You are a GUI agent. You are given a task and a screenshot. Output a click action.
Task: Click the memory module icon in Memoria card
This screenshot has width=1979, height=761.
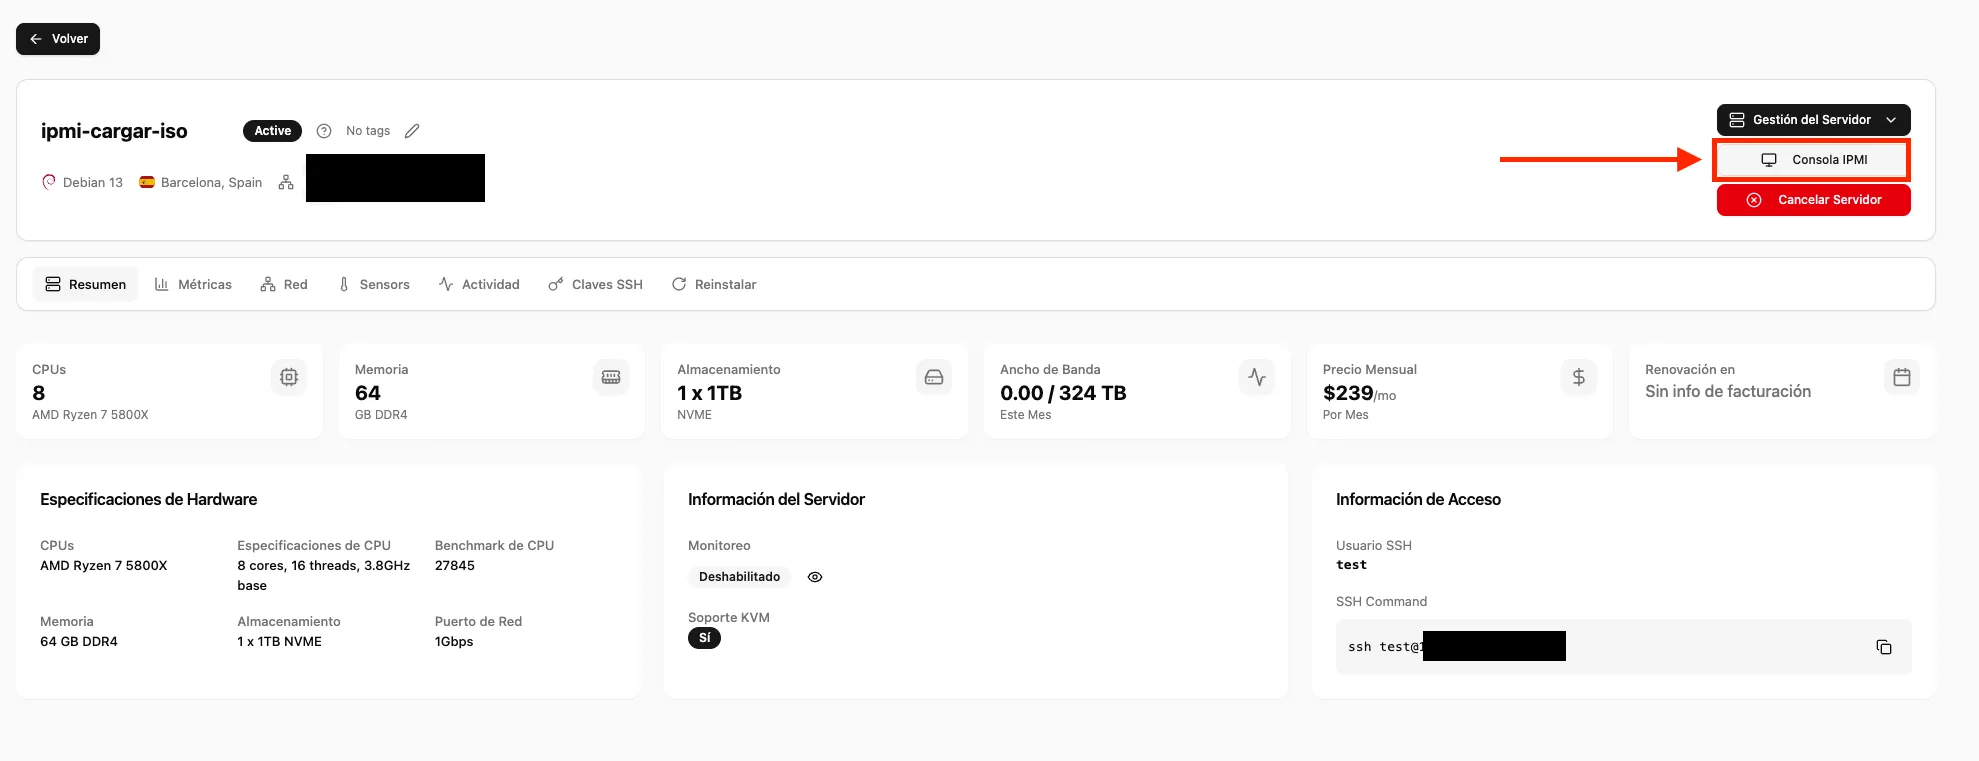point(611,377)
